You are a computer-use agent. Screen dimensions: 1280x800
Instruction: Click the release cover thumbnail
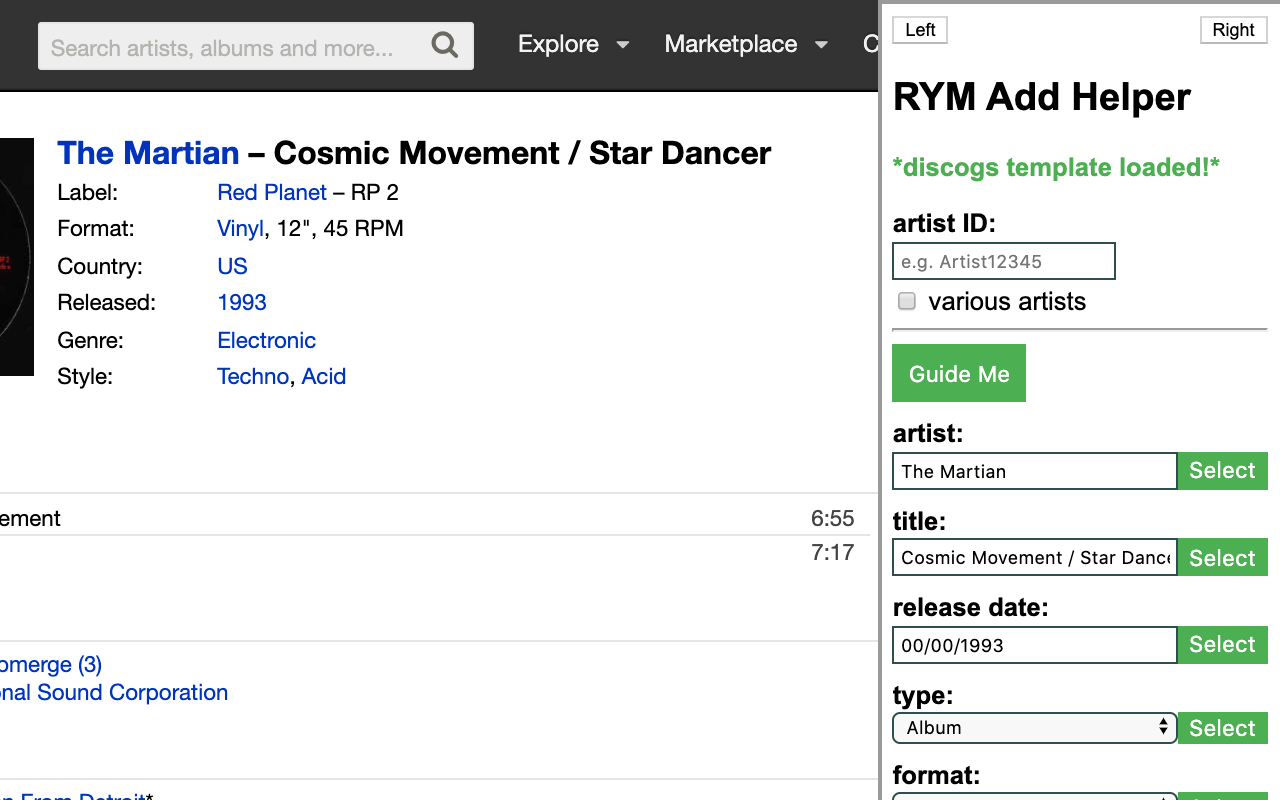click(17, 257)
